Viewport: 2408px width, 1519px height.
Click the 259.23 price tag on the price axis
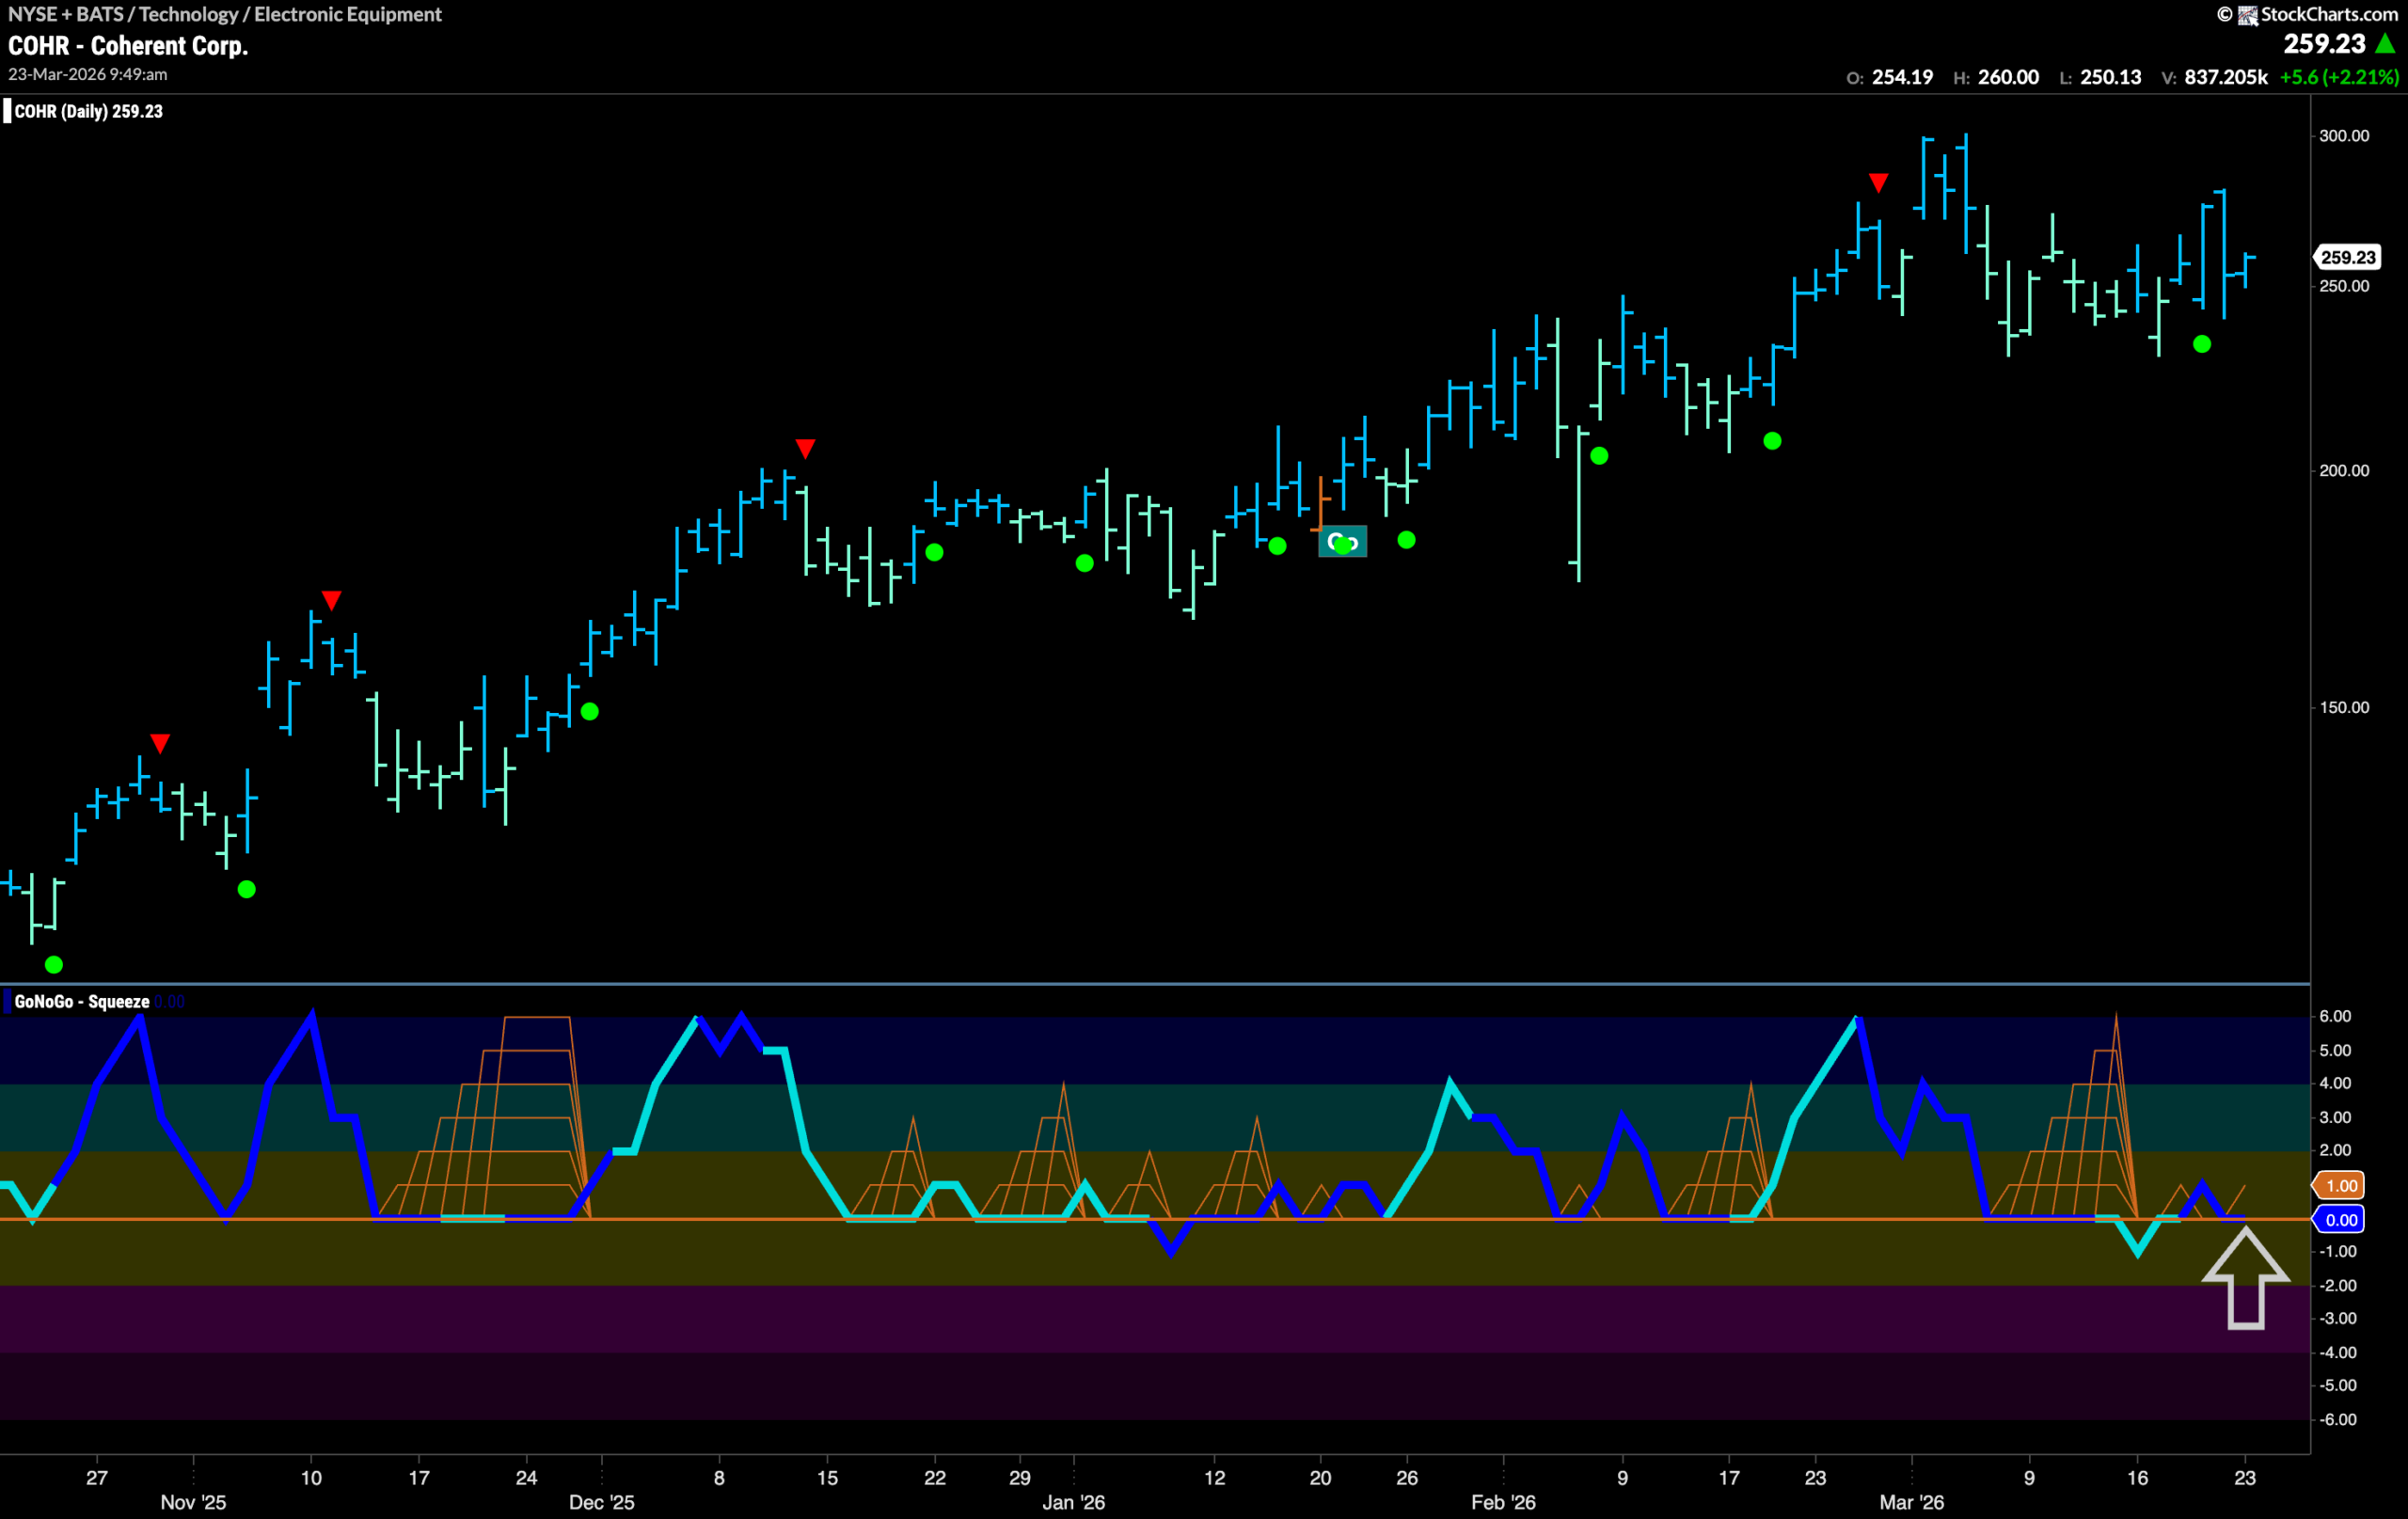point(2346,258)
